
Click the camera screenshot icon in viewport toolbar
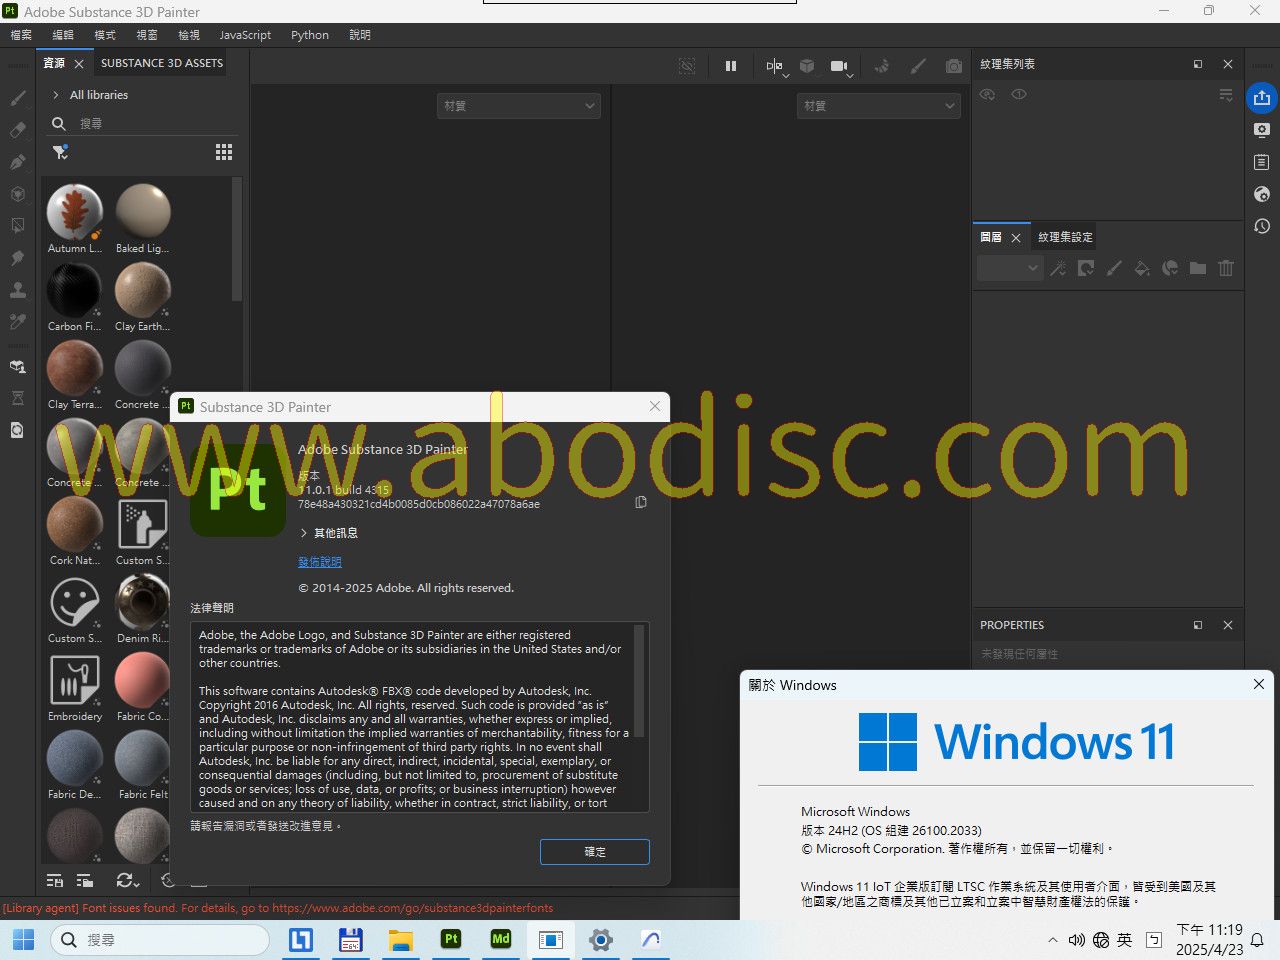[x=954, y=66]
